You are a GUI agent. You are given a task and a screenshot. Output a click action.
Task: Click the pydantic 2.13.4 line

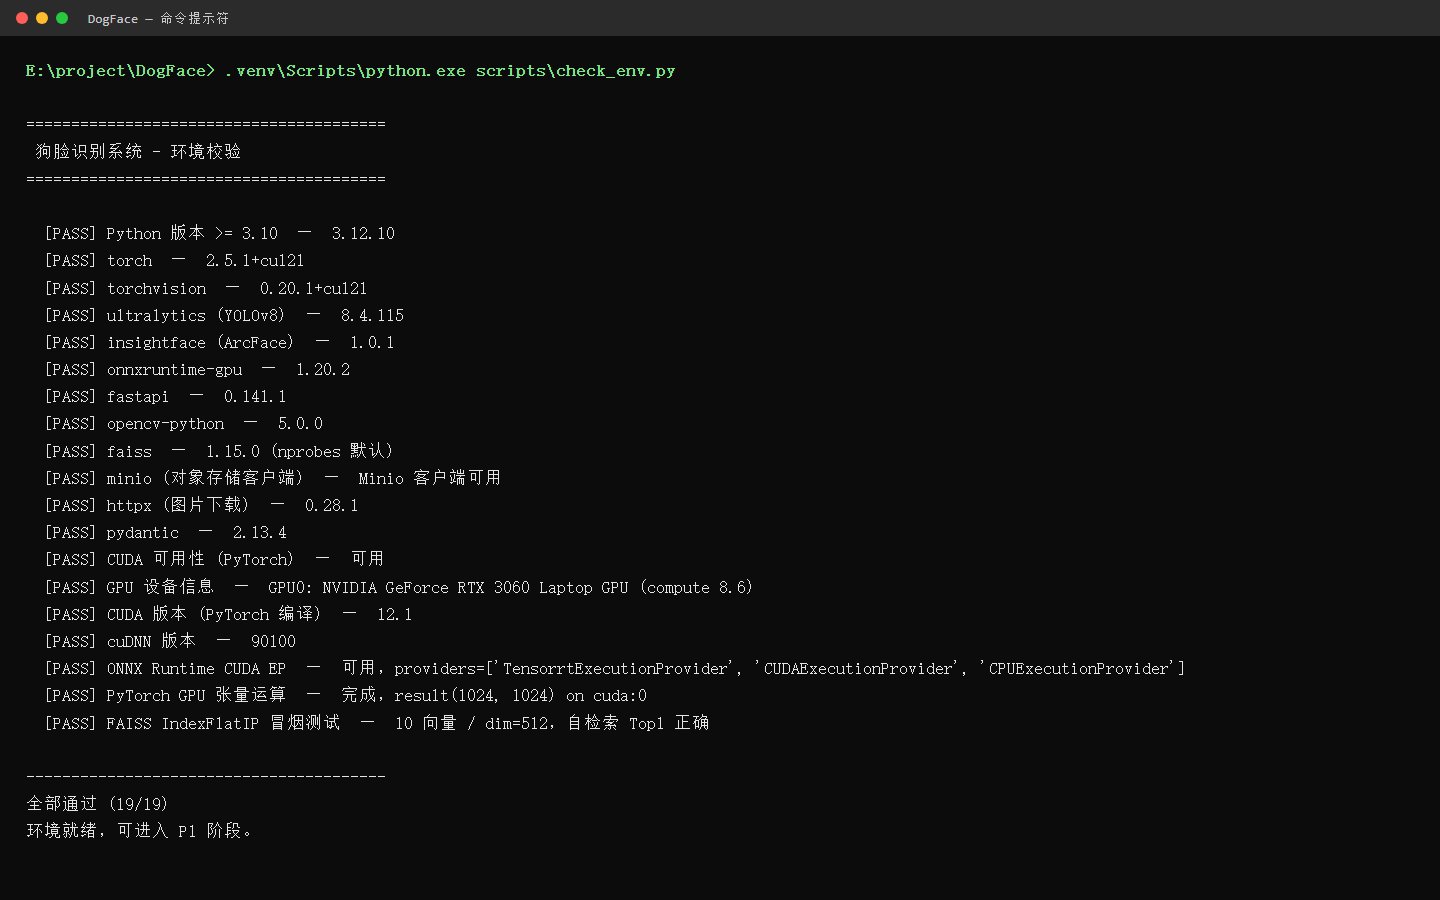(x=165, y=532)
